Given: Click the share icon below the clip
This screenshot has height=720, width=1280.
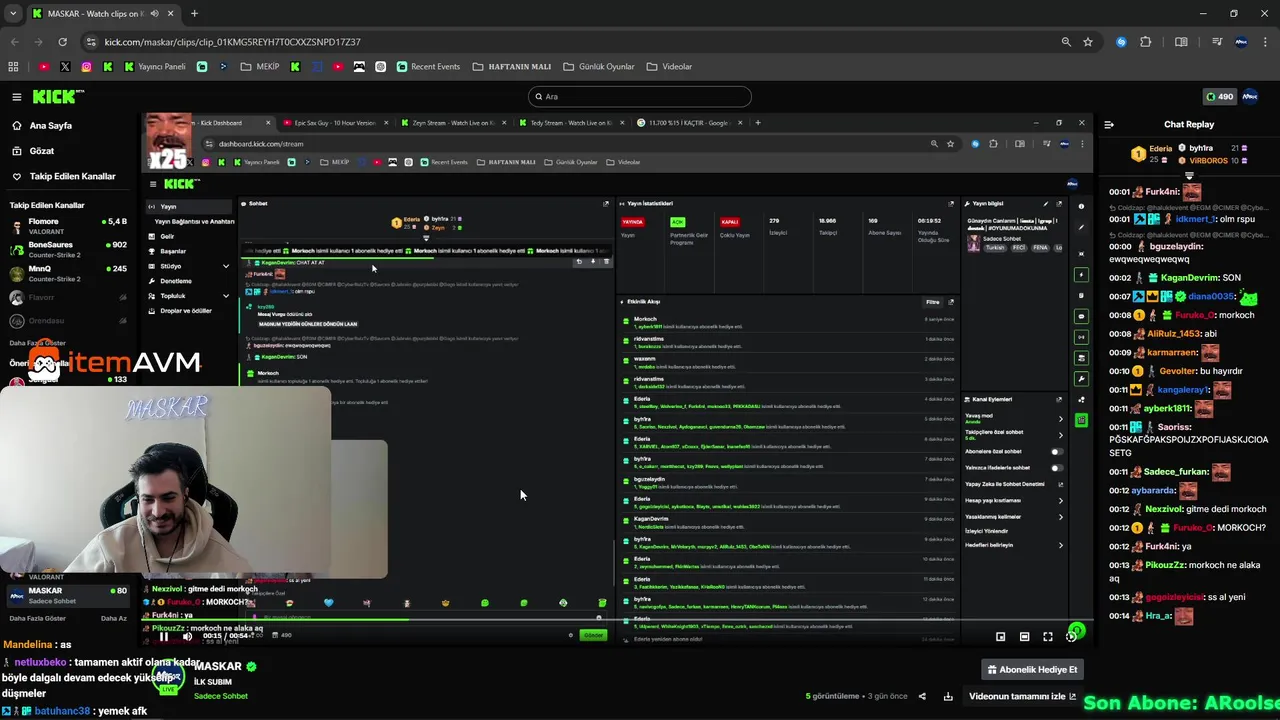Looking at the screenshot, I should (922, 696).
